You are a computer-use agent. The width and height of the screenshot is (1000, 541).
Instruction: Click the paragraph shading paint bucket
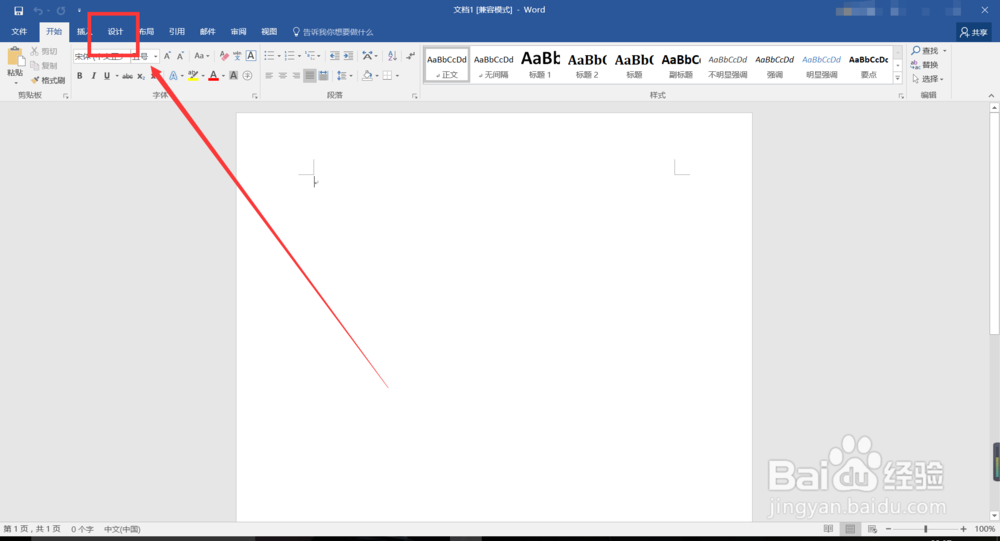coord(367,76)
